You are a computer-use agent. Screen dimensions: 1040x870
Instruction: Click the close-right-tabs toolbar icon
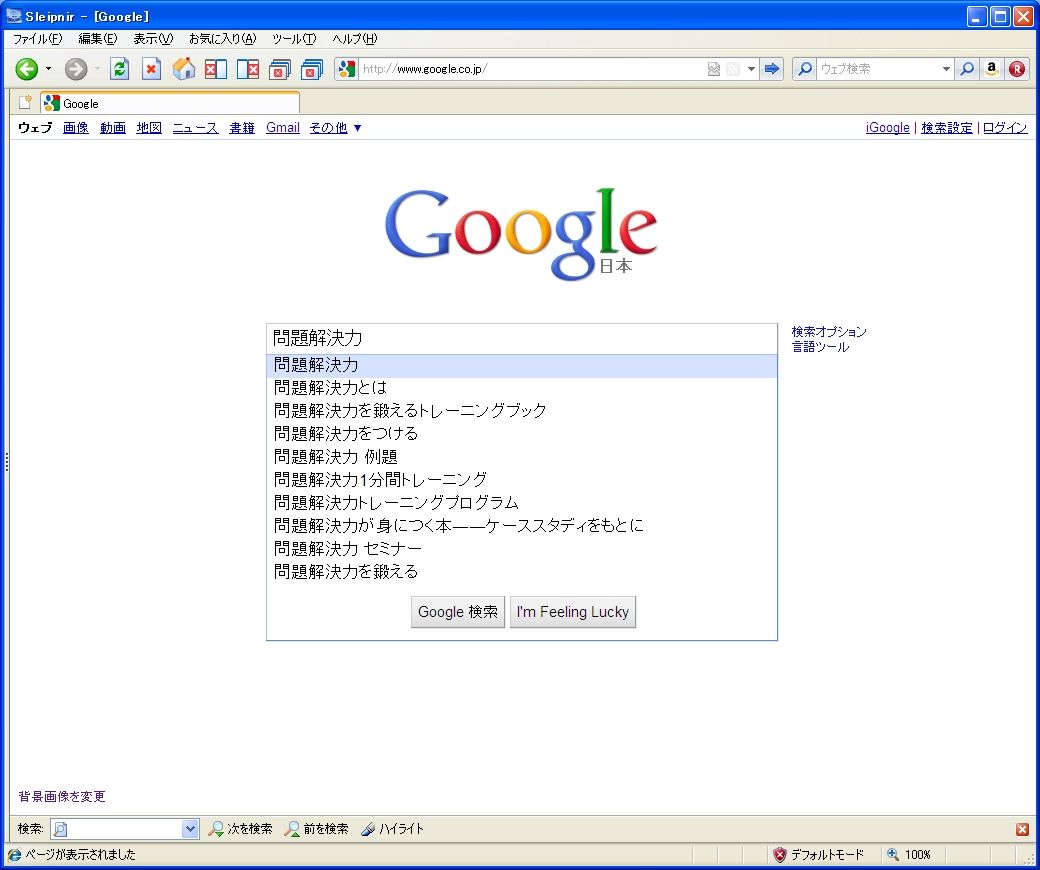click(247, 69)
